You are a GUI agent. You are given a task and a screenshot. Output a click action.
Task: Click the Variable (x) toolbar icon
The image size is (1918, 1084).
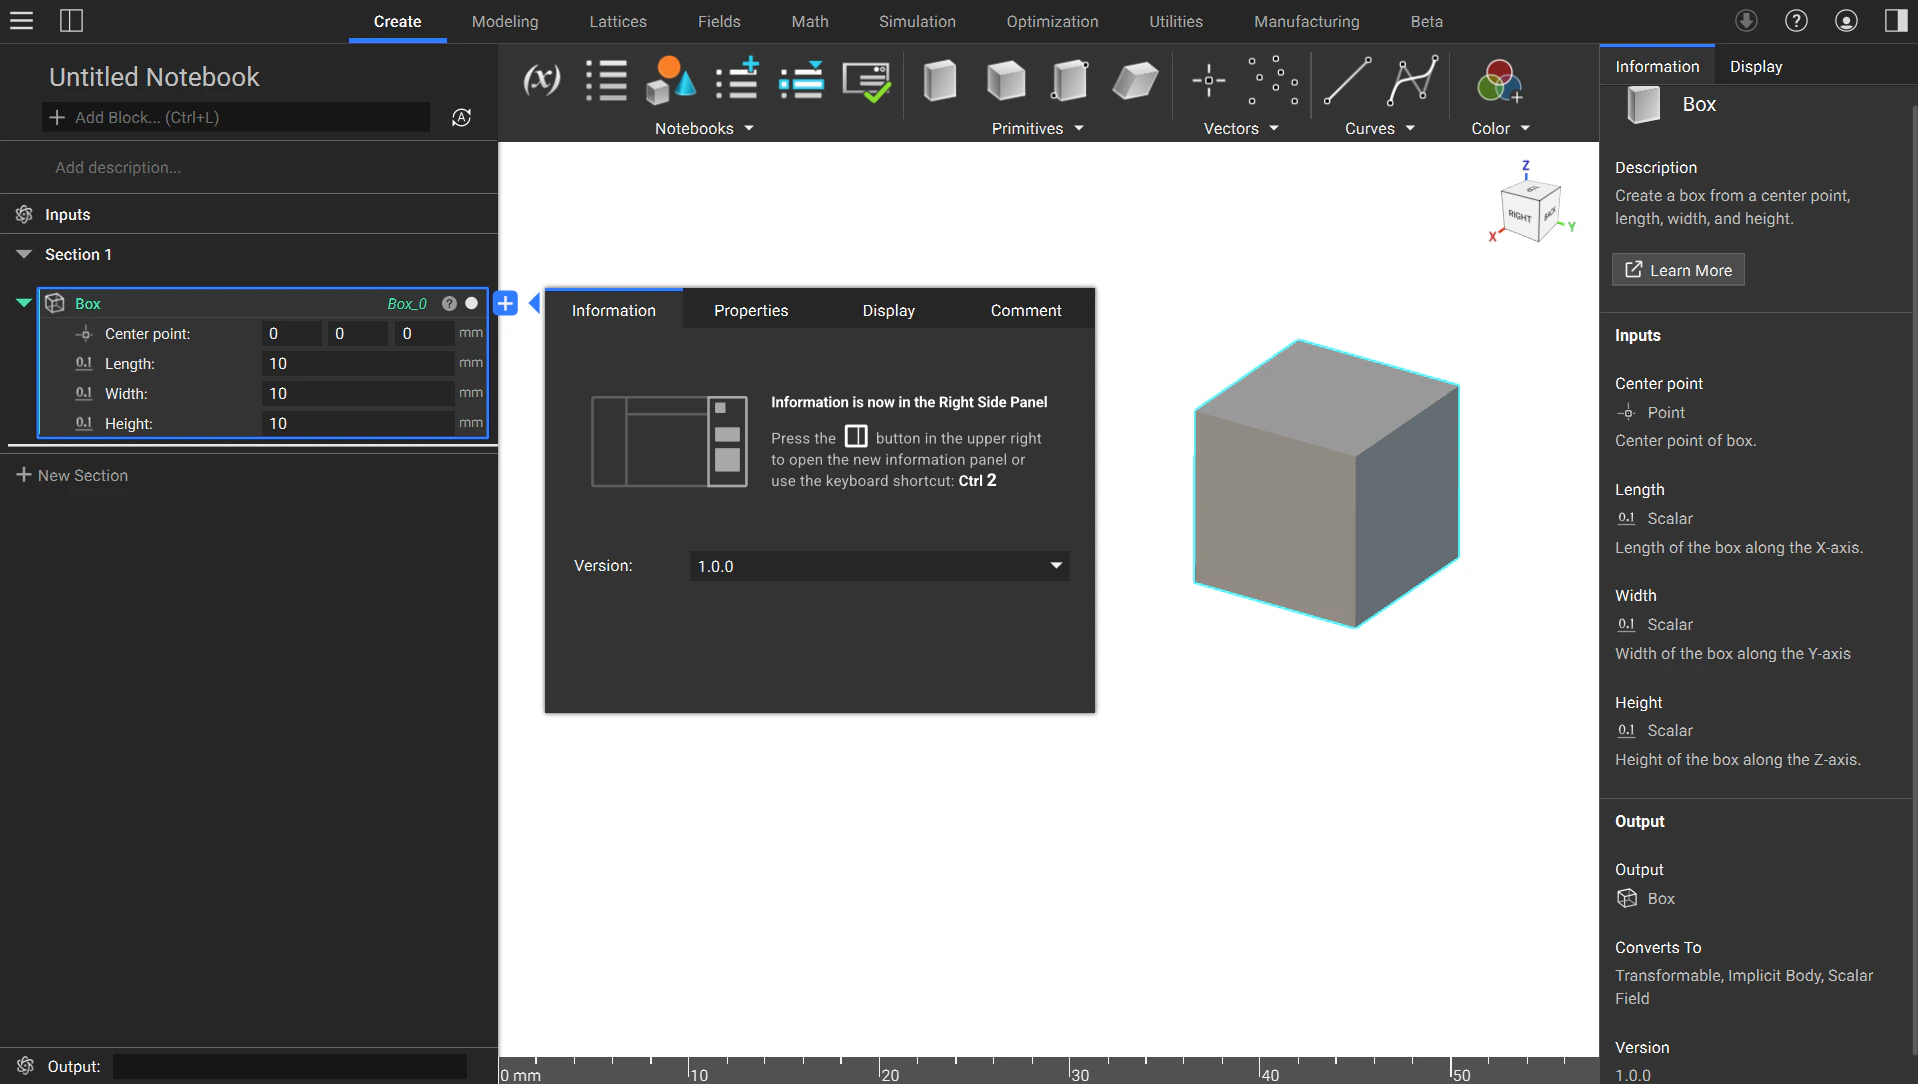point(541,80)
